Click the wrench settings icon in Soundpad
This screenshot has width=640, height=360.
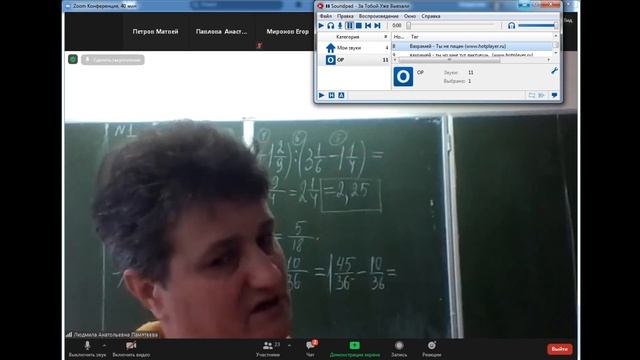tap(554, 71)
